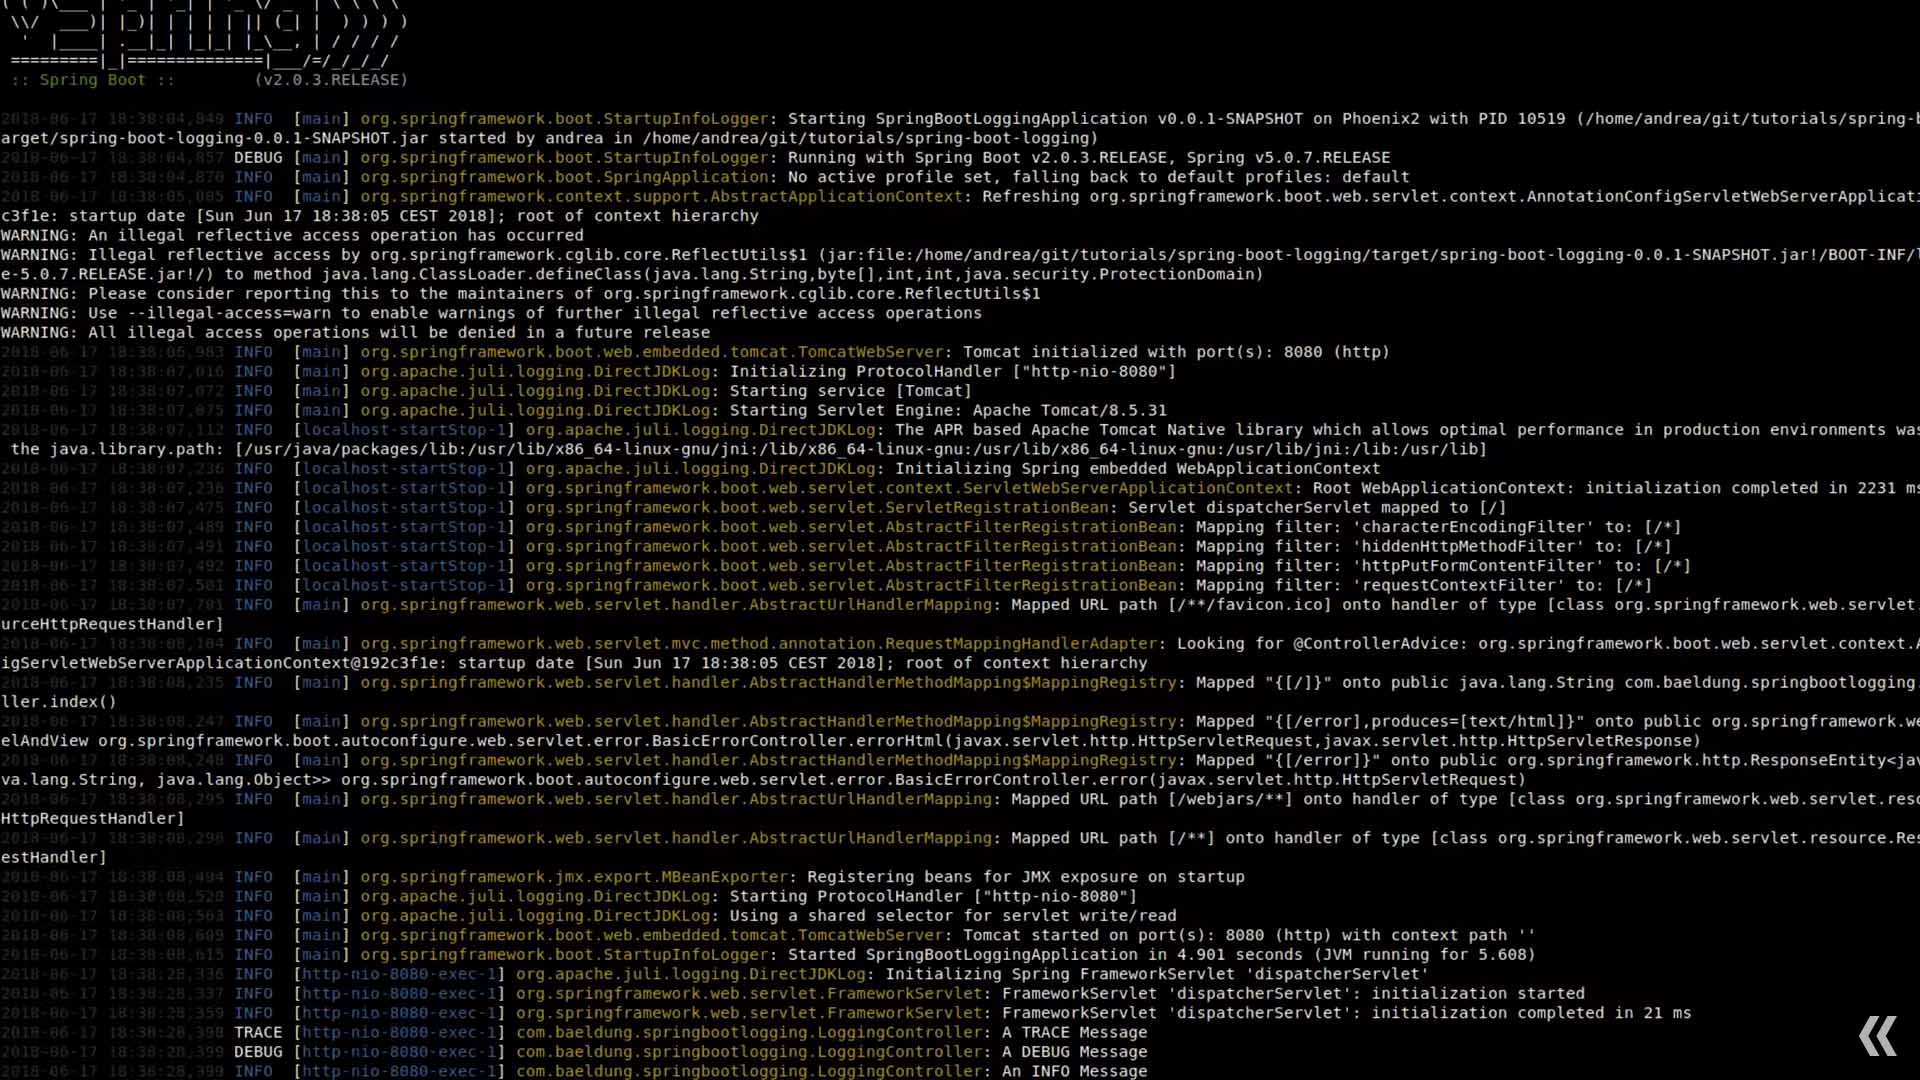The width and height of the screenshot is (1920, 1080).
Task: Click 'A DEBUG Message' log text
Action: pos(1074,1053)
